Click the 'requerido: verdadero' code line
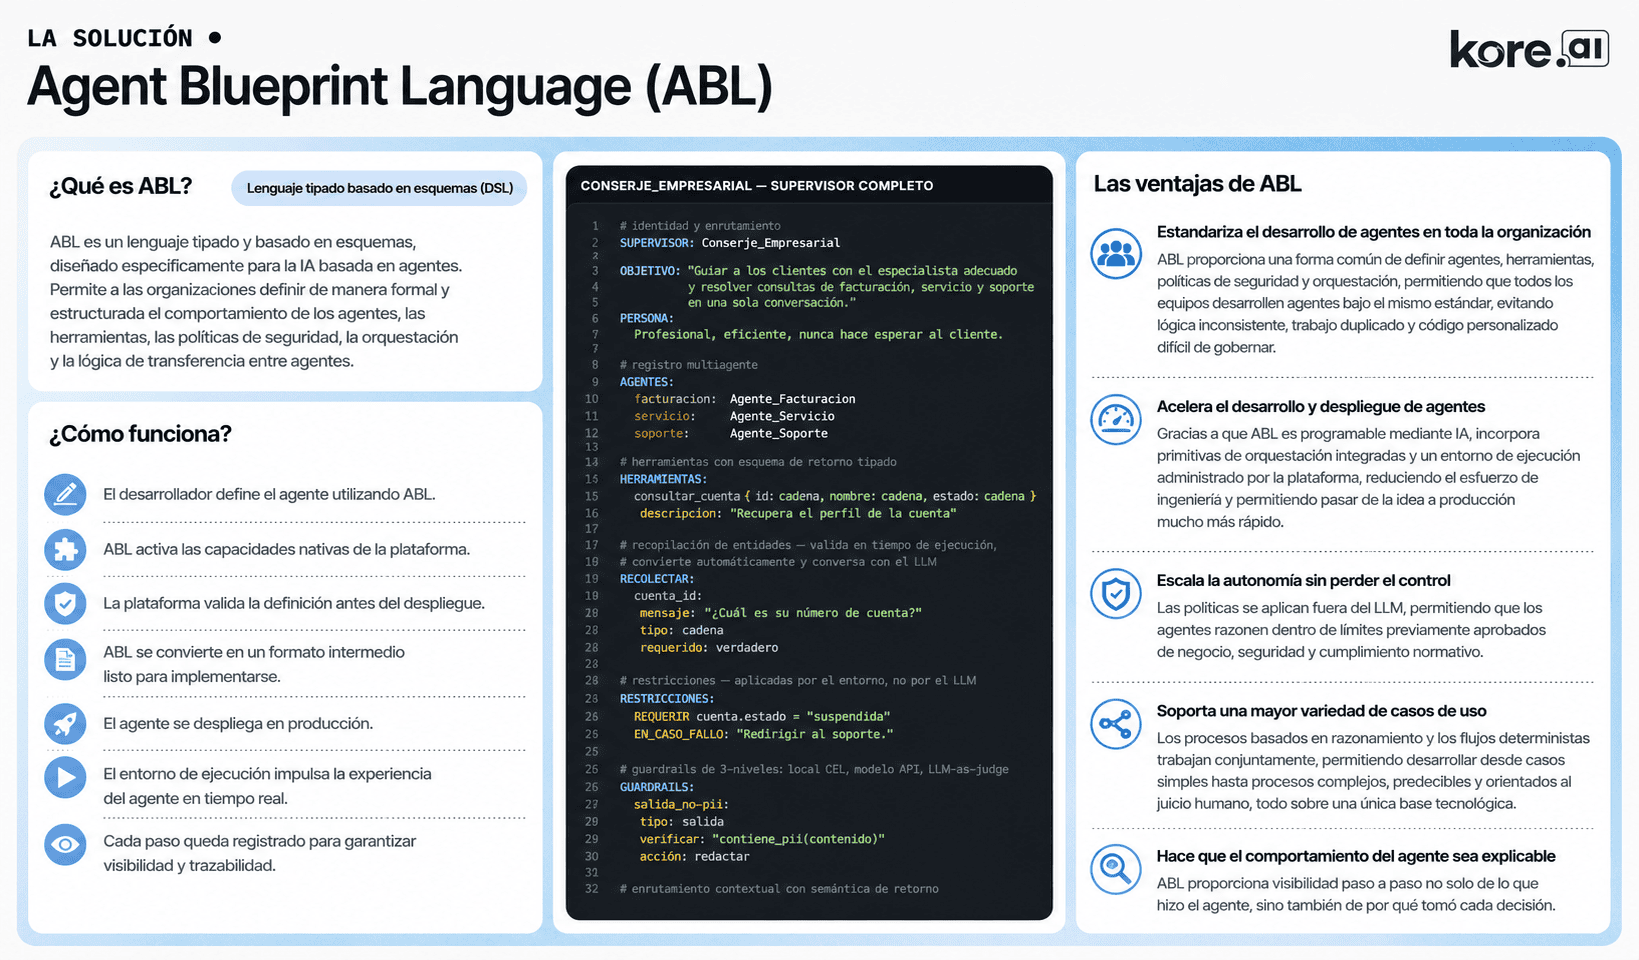Screen dimensions: 1639x960 point(709,648)
